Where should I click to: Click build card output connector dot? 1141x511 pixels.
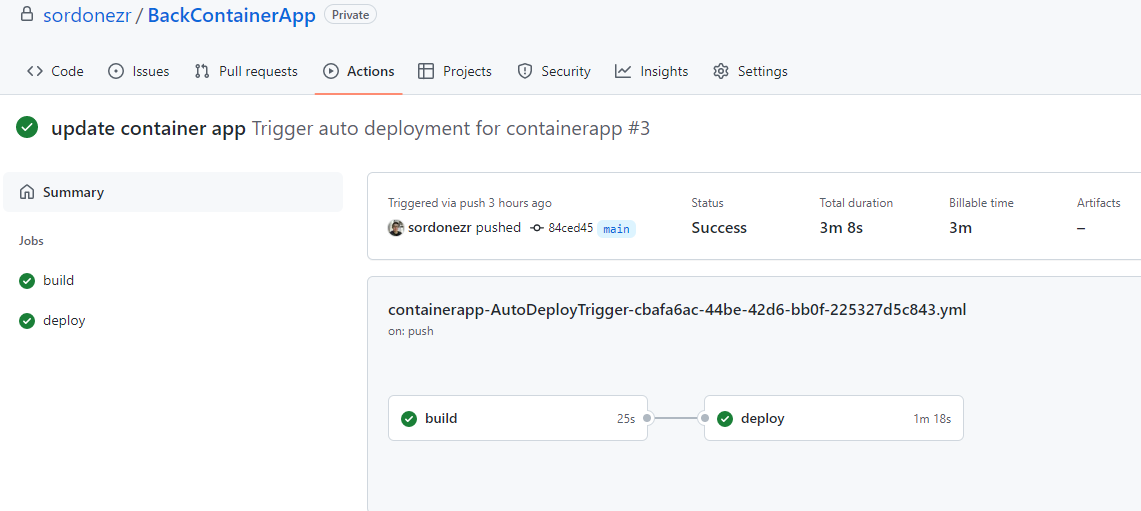pyautogui.click(x=648, y=418)
